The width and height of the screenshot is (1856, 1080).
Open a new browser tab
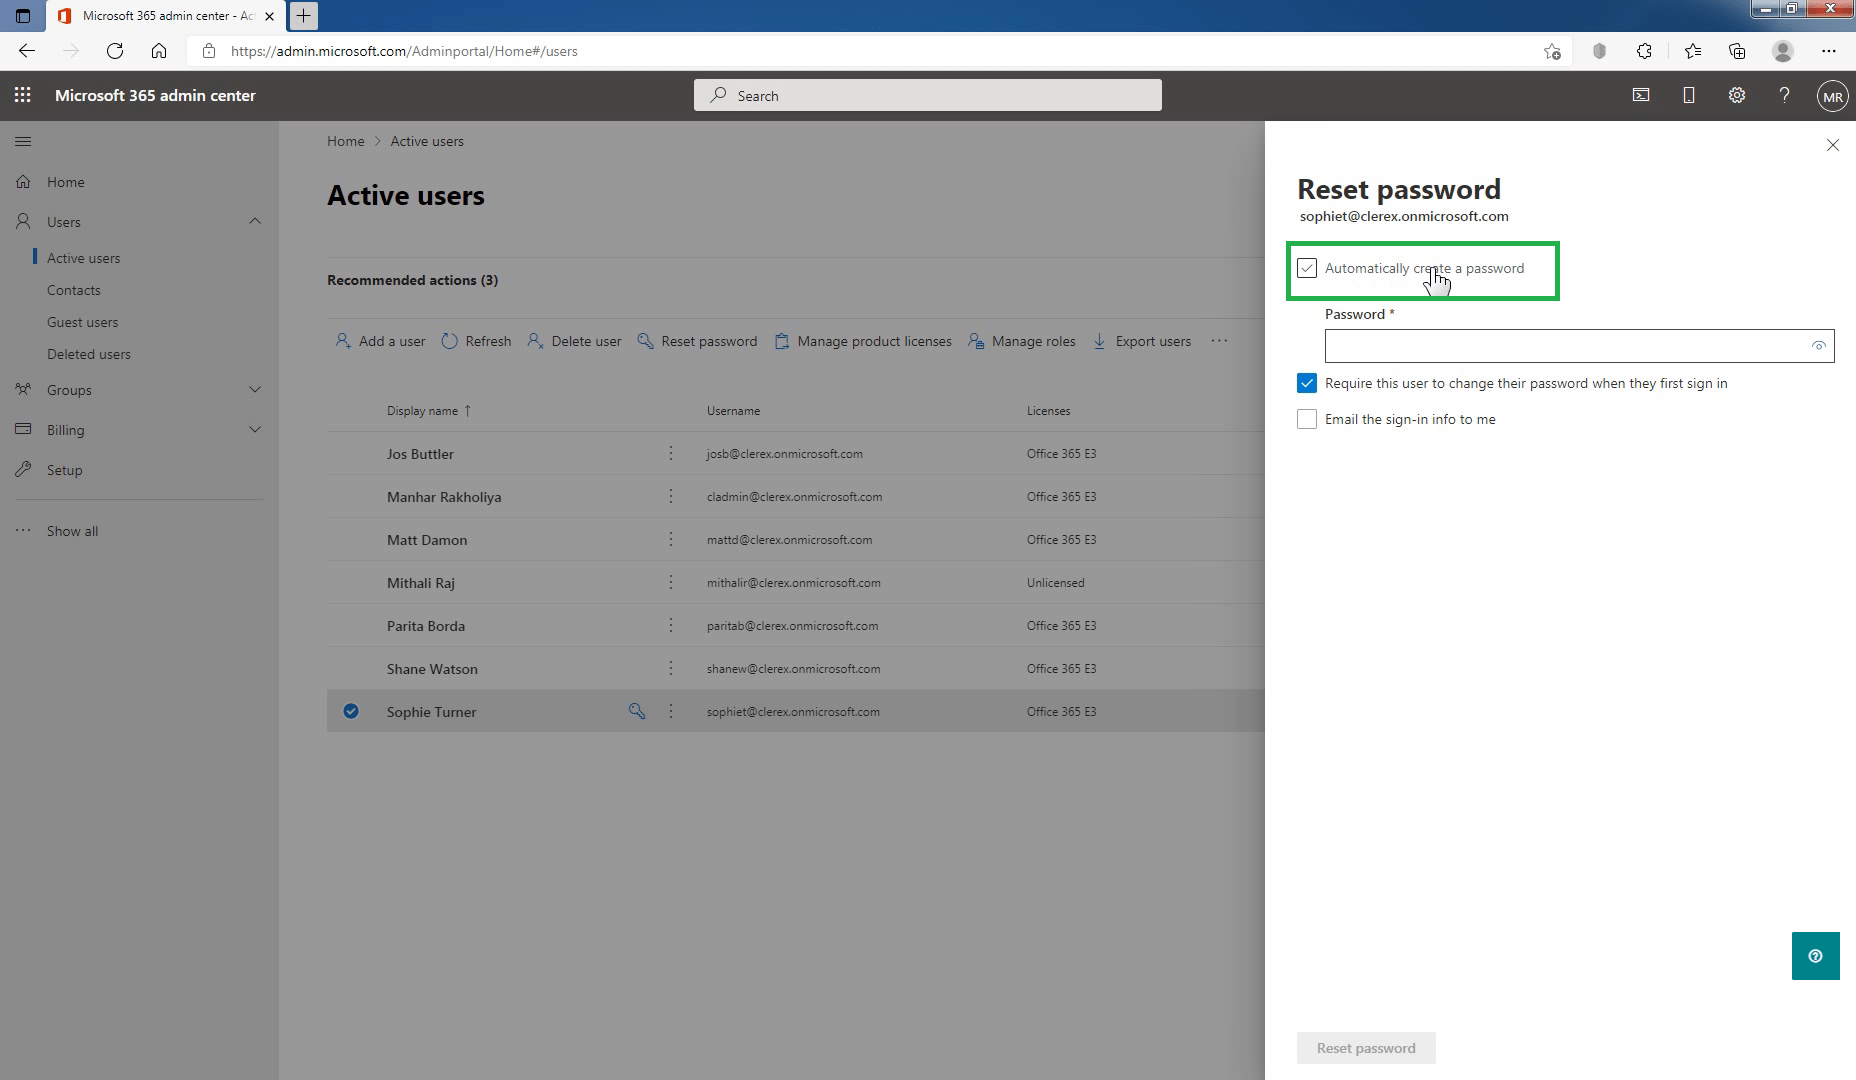(x=303, y=15)
